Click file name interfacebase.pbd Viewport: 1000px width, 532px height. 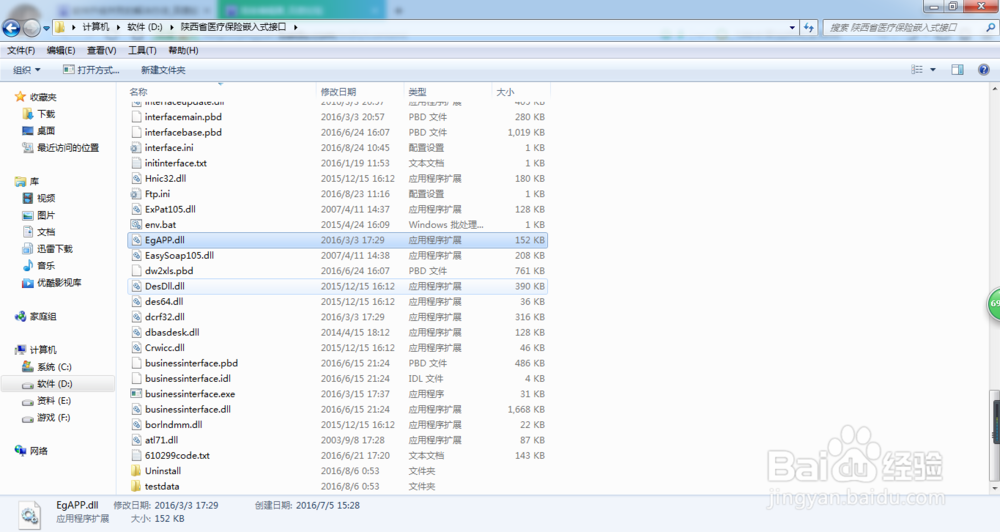183,132
